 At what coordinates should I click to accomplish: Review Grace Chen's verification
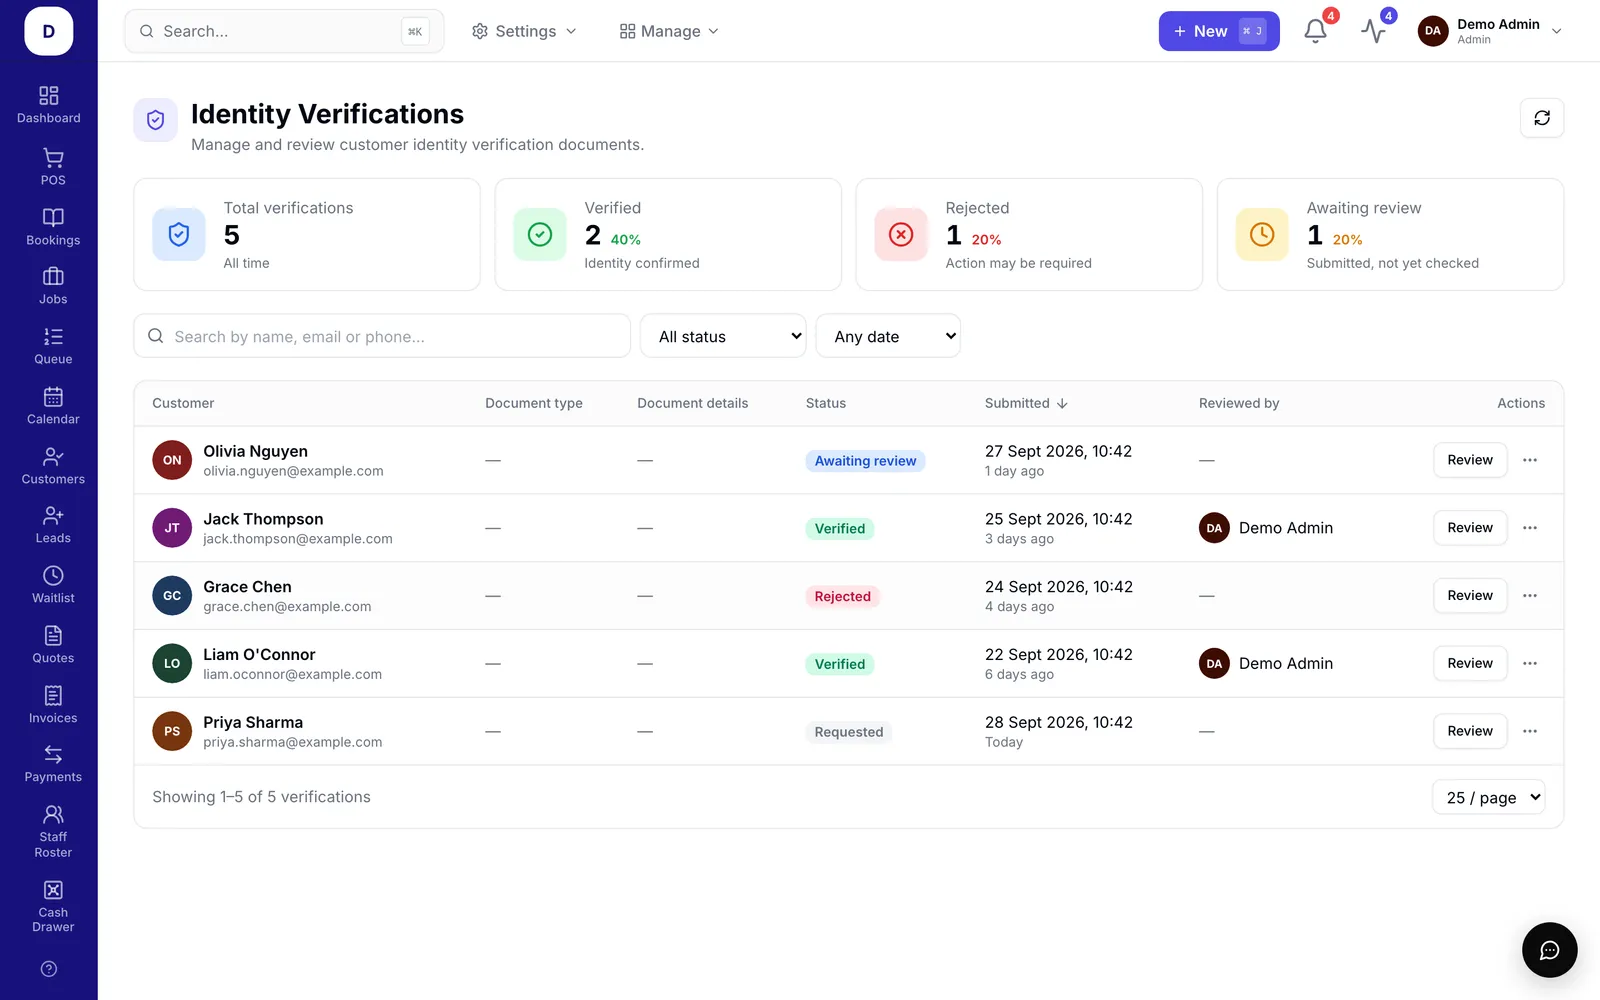click(1470, 596)
